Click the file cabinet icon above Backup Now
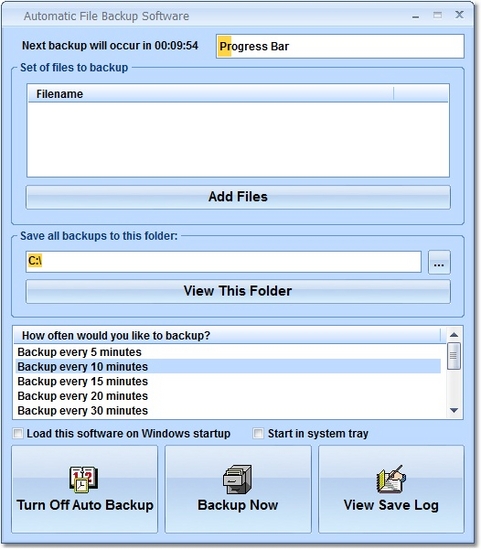Viewport: 481px width, 550px height. [238, 479]
